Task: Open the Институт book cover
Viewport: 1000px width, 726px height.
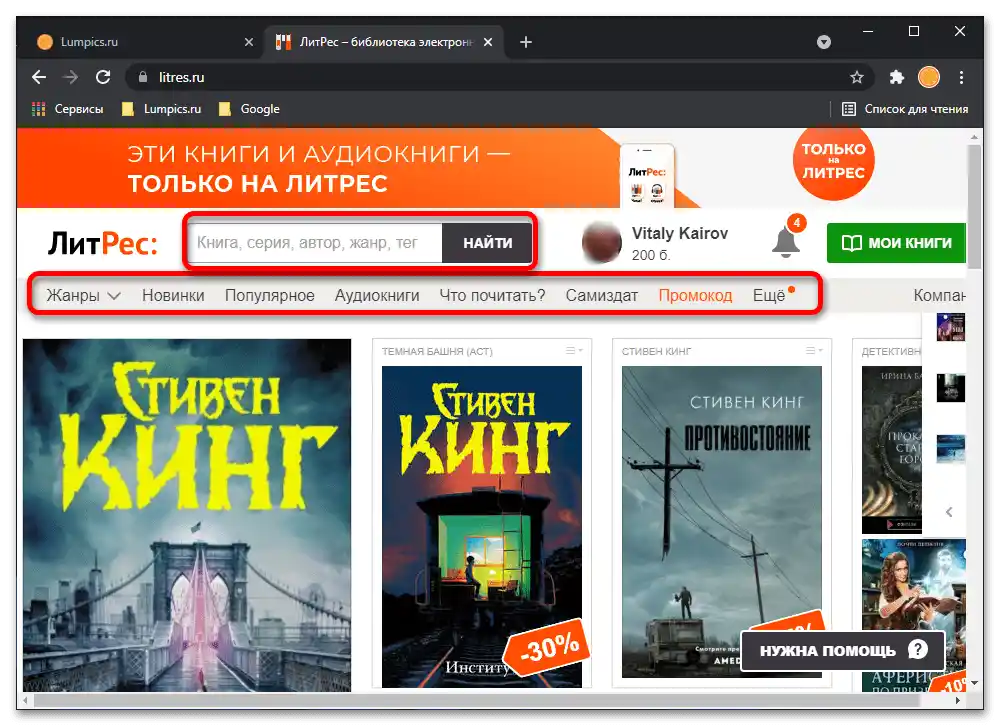Action: click(482, 527)
